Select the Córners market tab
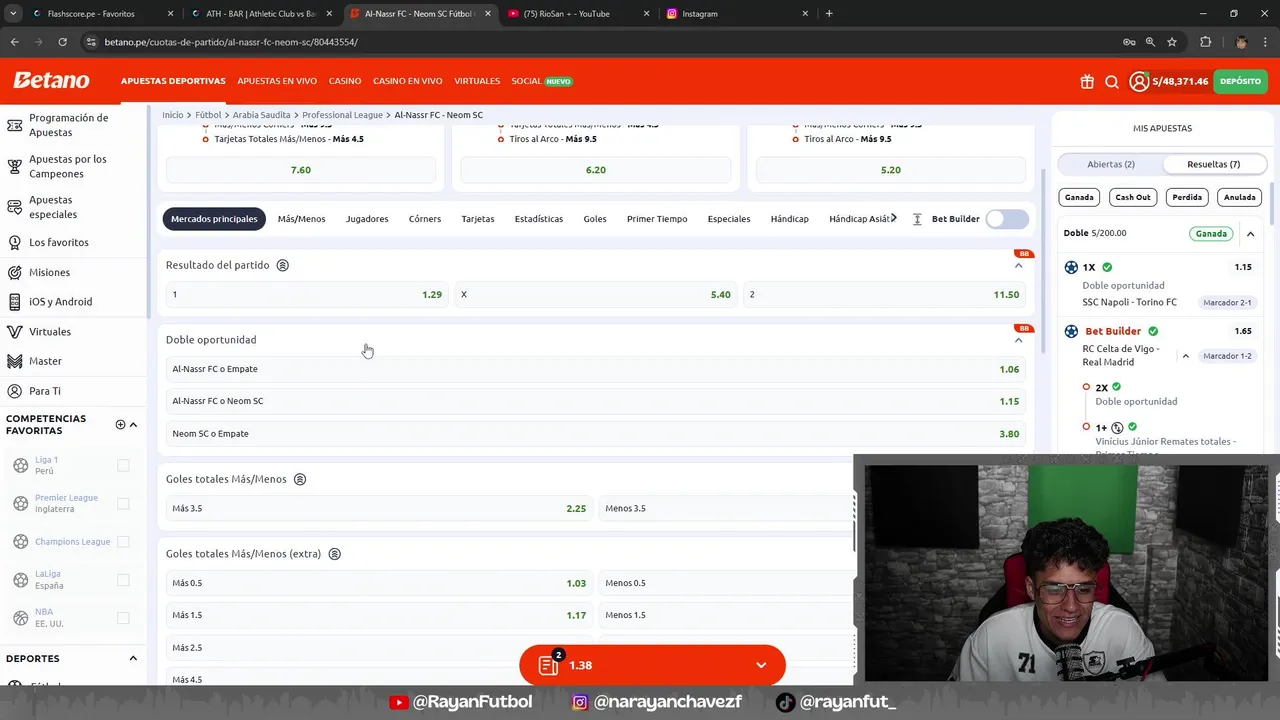This screenshot has height=720, width=1280. 425,219
